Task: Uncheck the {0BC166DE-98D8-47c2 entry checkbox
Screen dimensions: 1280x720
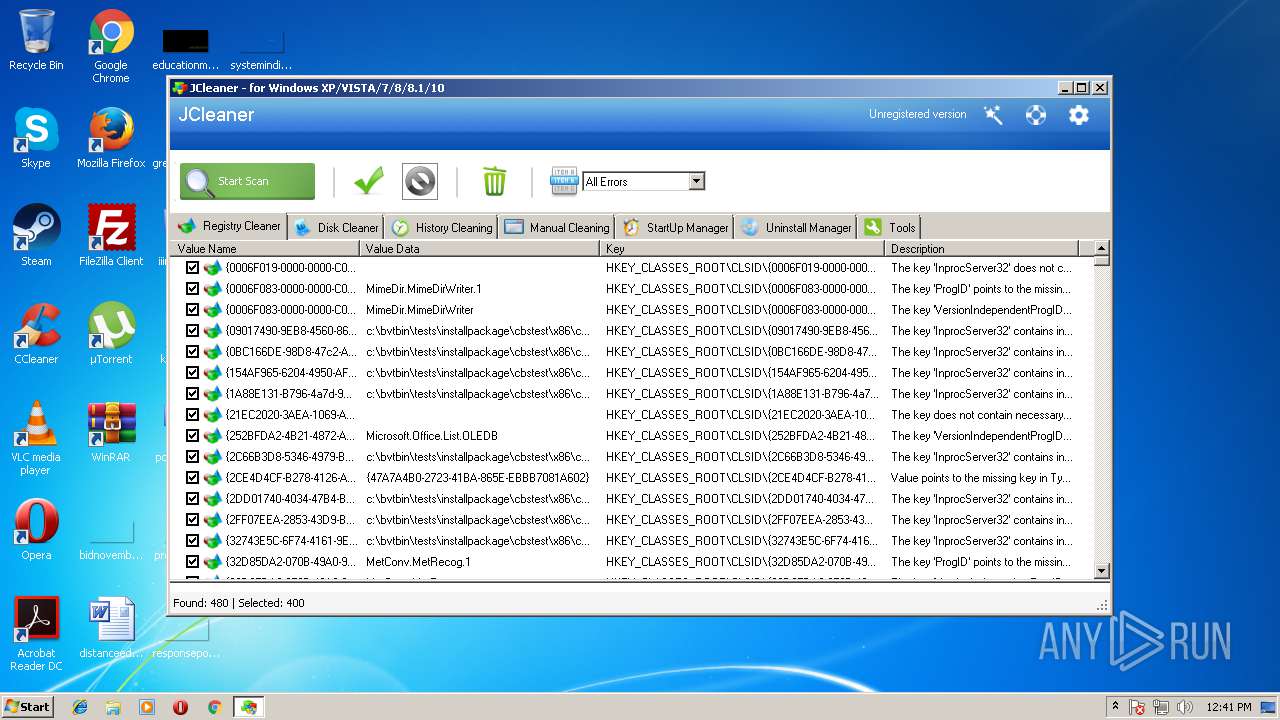Action: click(x=193, y=351)
